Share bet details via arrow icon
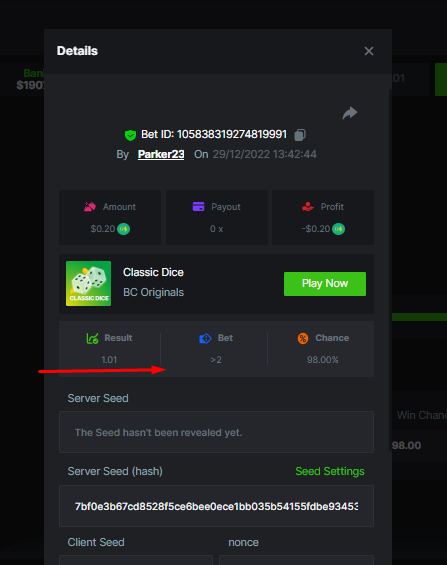The image size is (447, 565). (x=350, y=113)
